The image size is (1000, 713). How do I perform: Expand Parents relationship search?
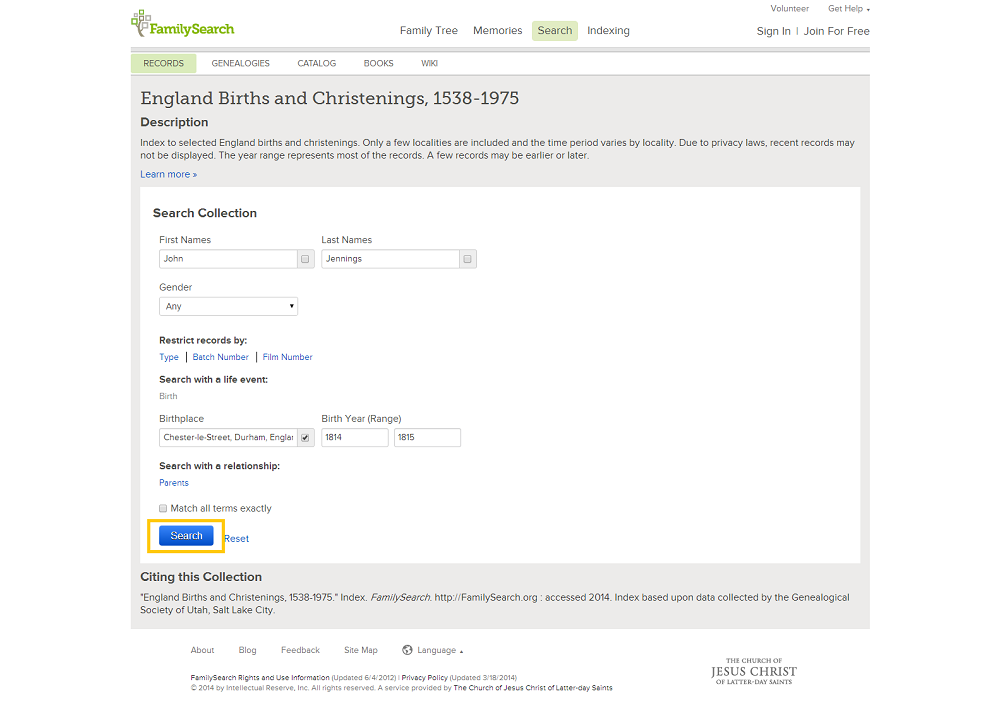point(173,483)
